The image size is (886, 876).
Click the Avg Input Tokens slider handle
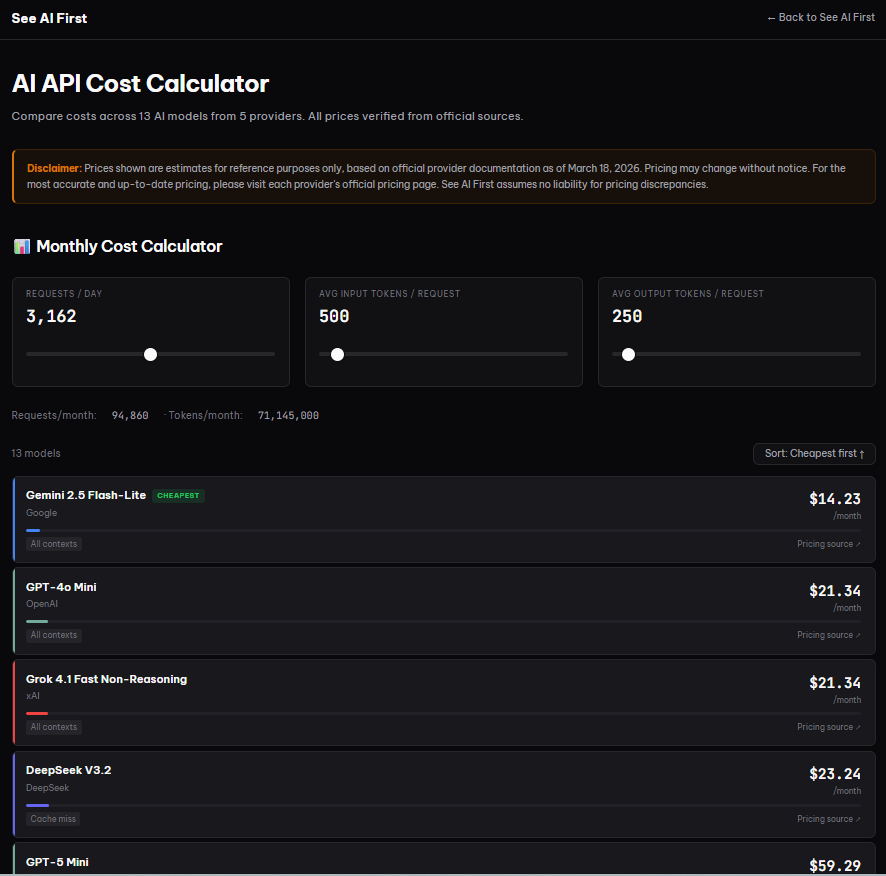point(337,354)
